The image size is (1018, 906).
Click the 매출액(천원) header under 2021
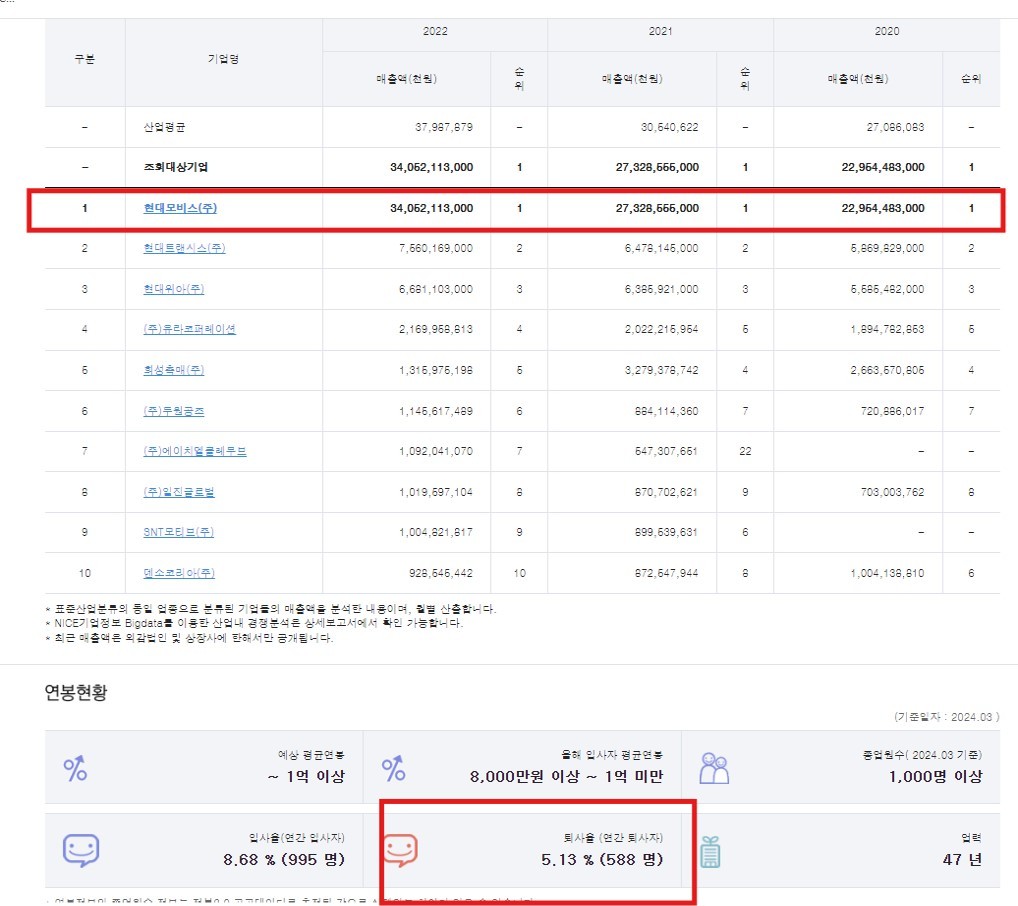632,79
